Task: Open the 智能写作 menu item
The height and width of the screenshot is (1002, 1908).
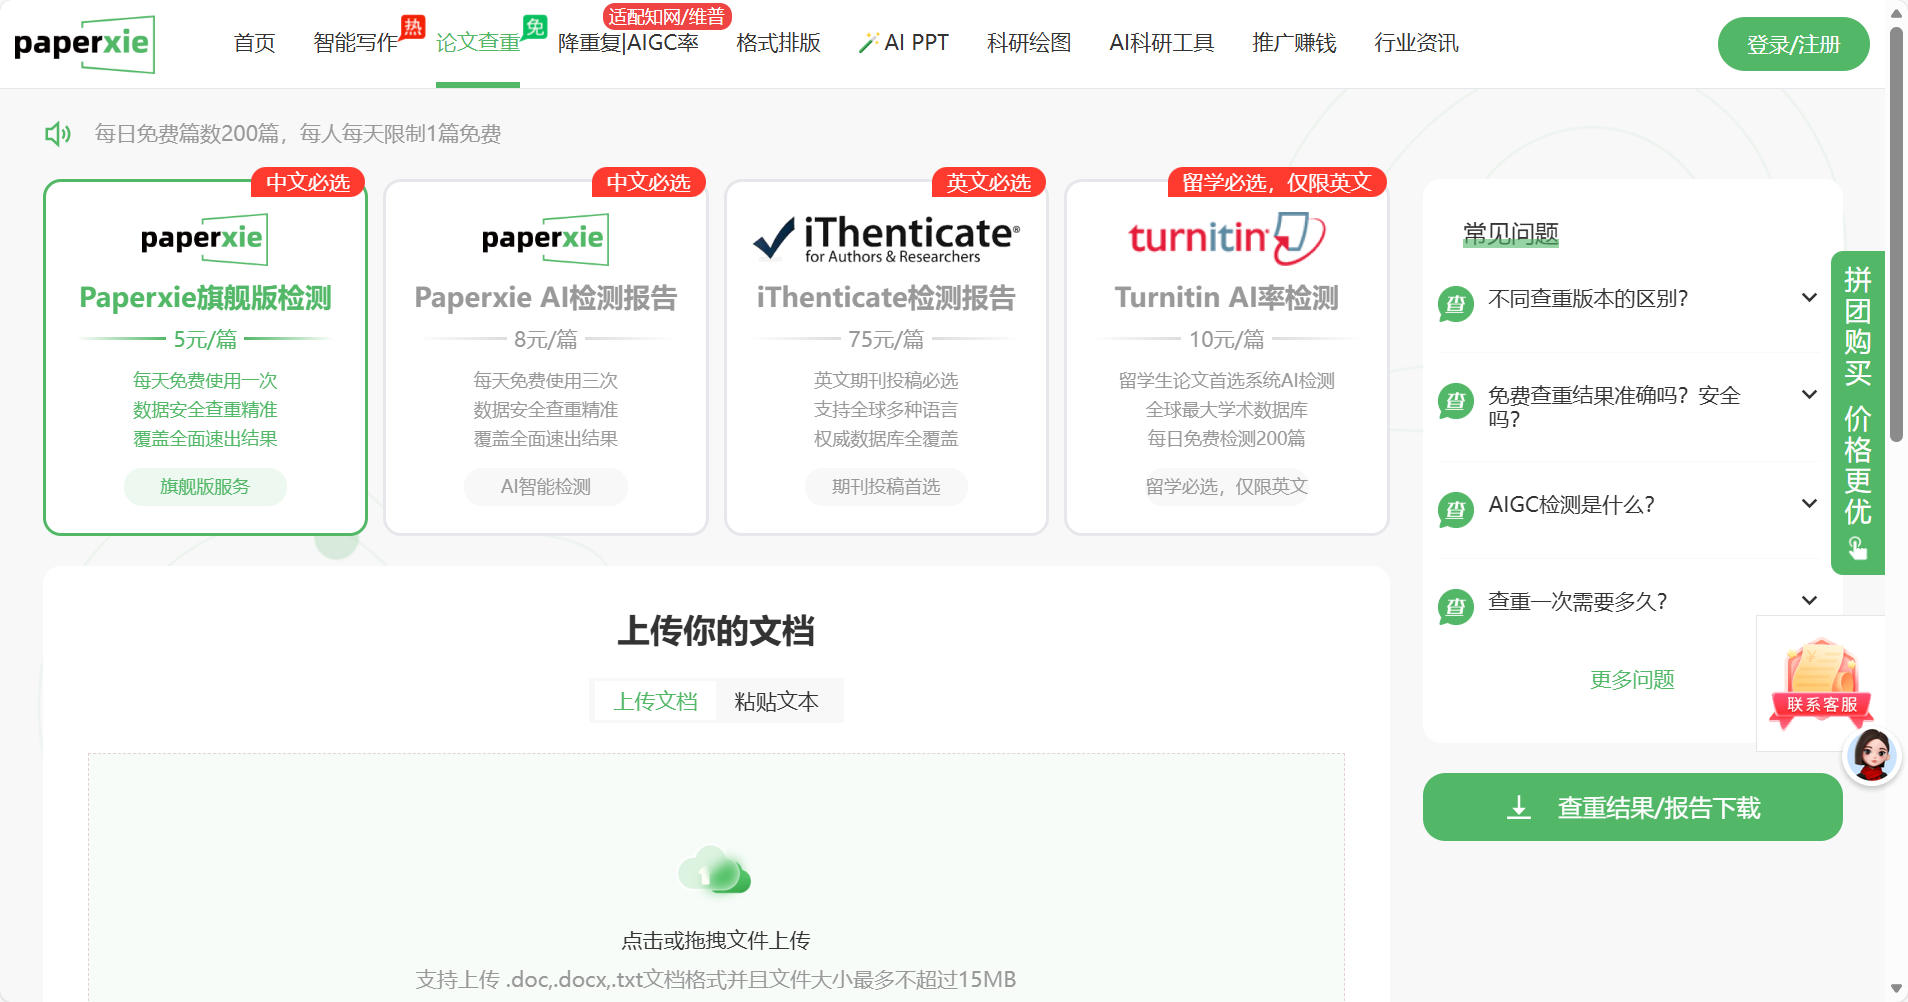Action: click(355, 43)
